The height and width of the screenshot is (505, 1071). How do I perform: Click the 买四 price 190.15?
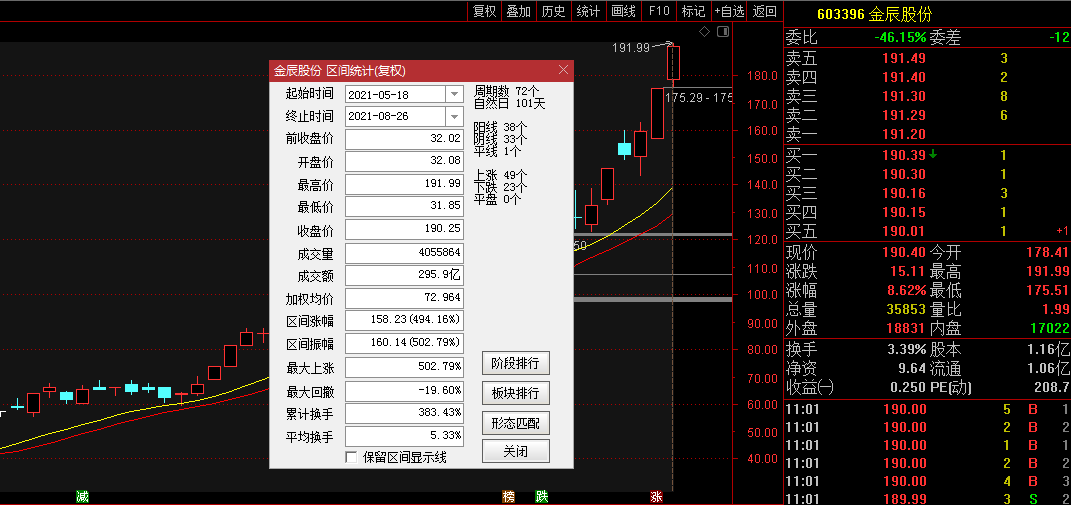904,213
